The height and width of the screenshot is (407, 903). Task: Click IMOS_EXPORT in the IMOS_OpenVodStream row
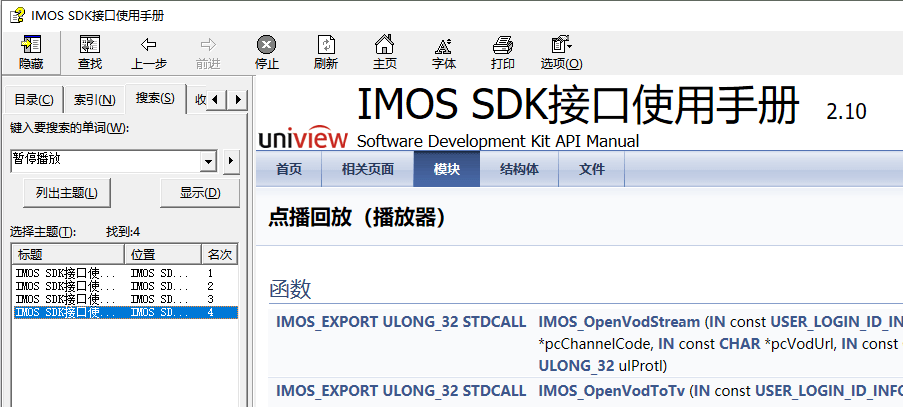[328, 322]
